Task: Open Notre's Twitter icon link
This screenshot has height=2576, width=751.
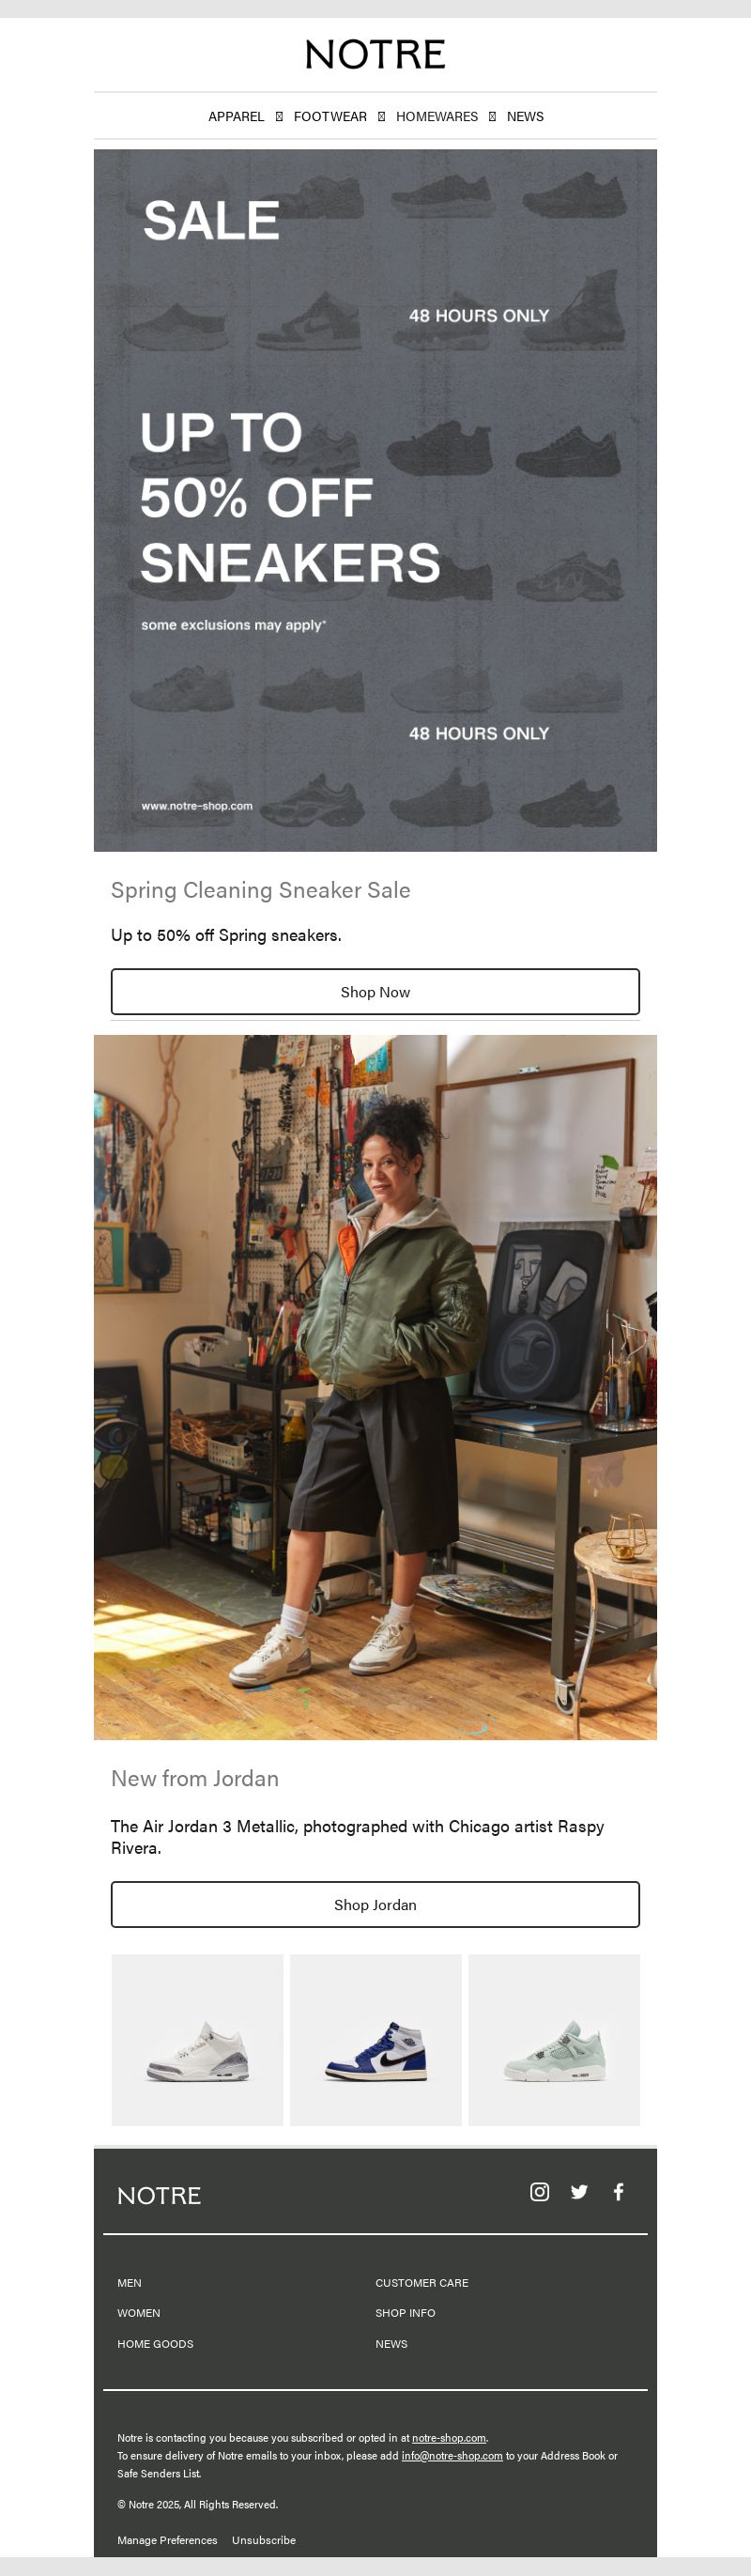Action: pyautogui.click(x=579, y=2191)
